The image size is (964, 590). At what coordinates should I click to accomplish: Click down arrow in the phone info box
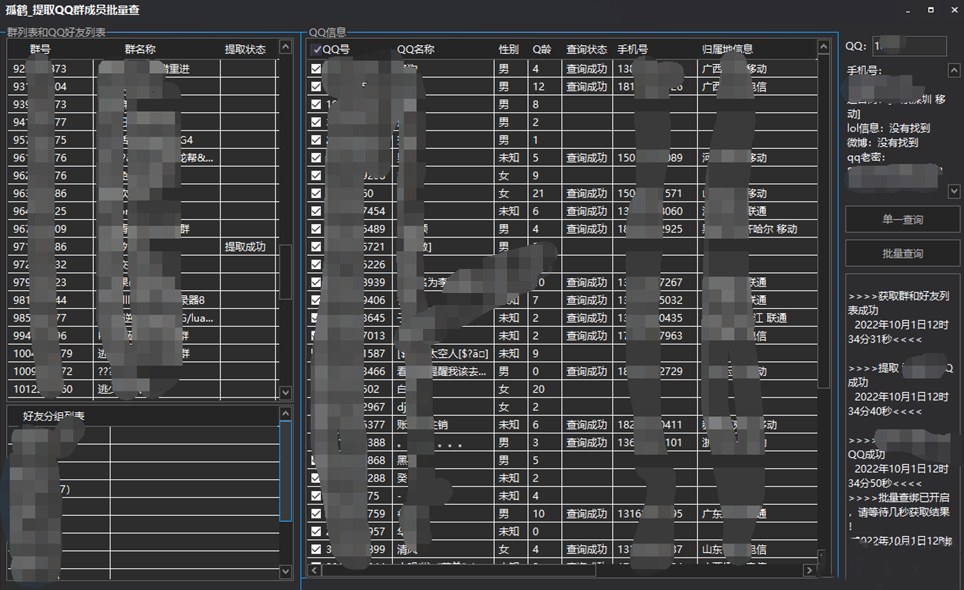coord(953,191)
